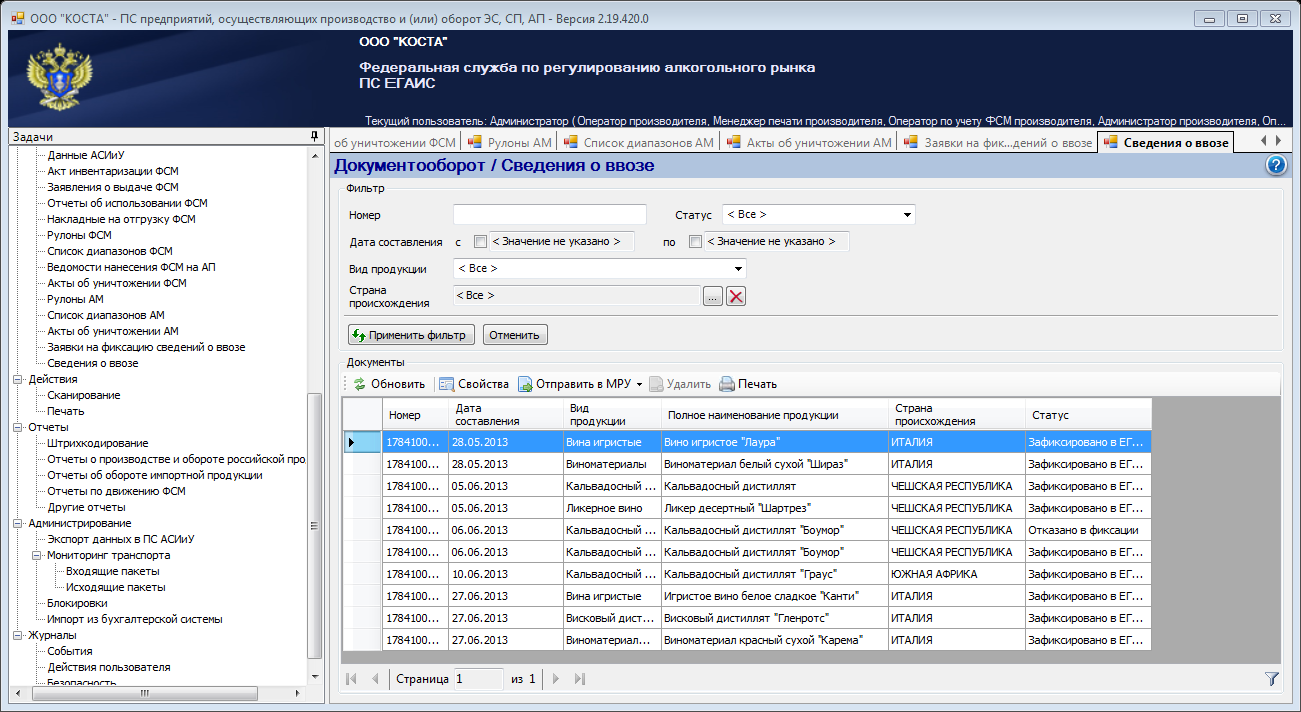Collapse the Действия tree node

pos(17,379)
